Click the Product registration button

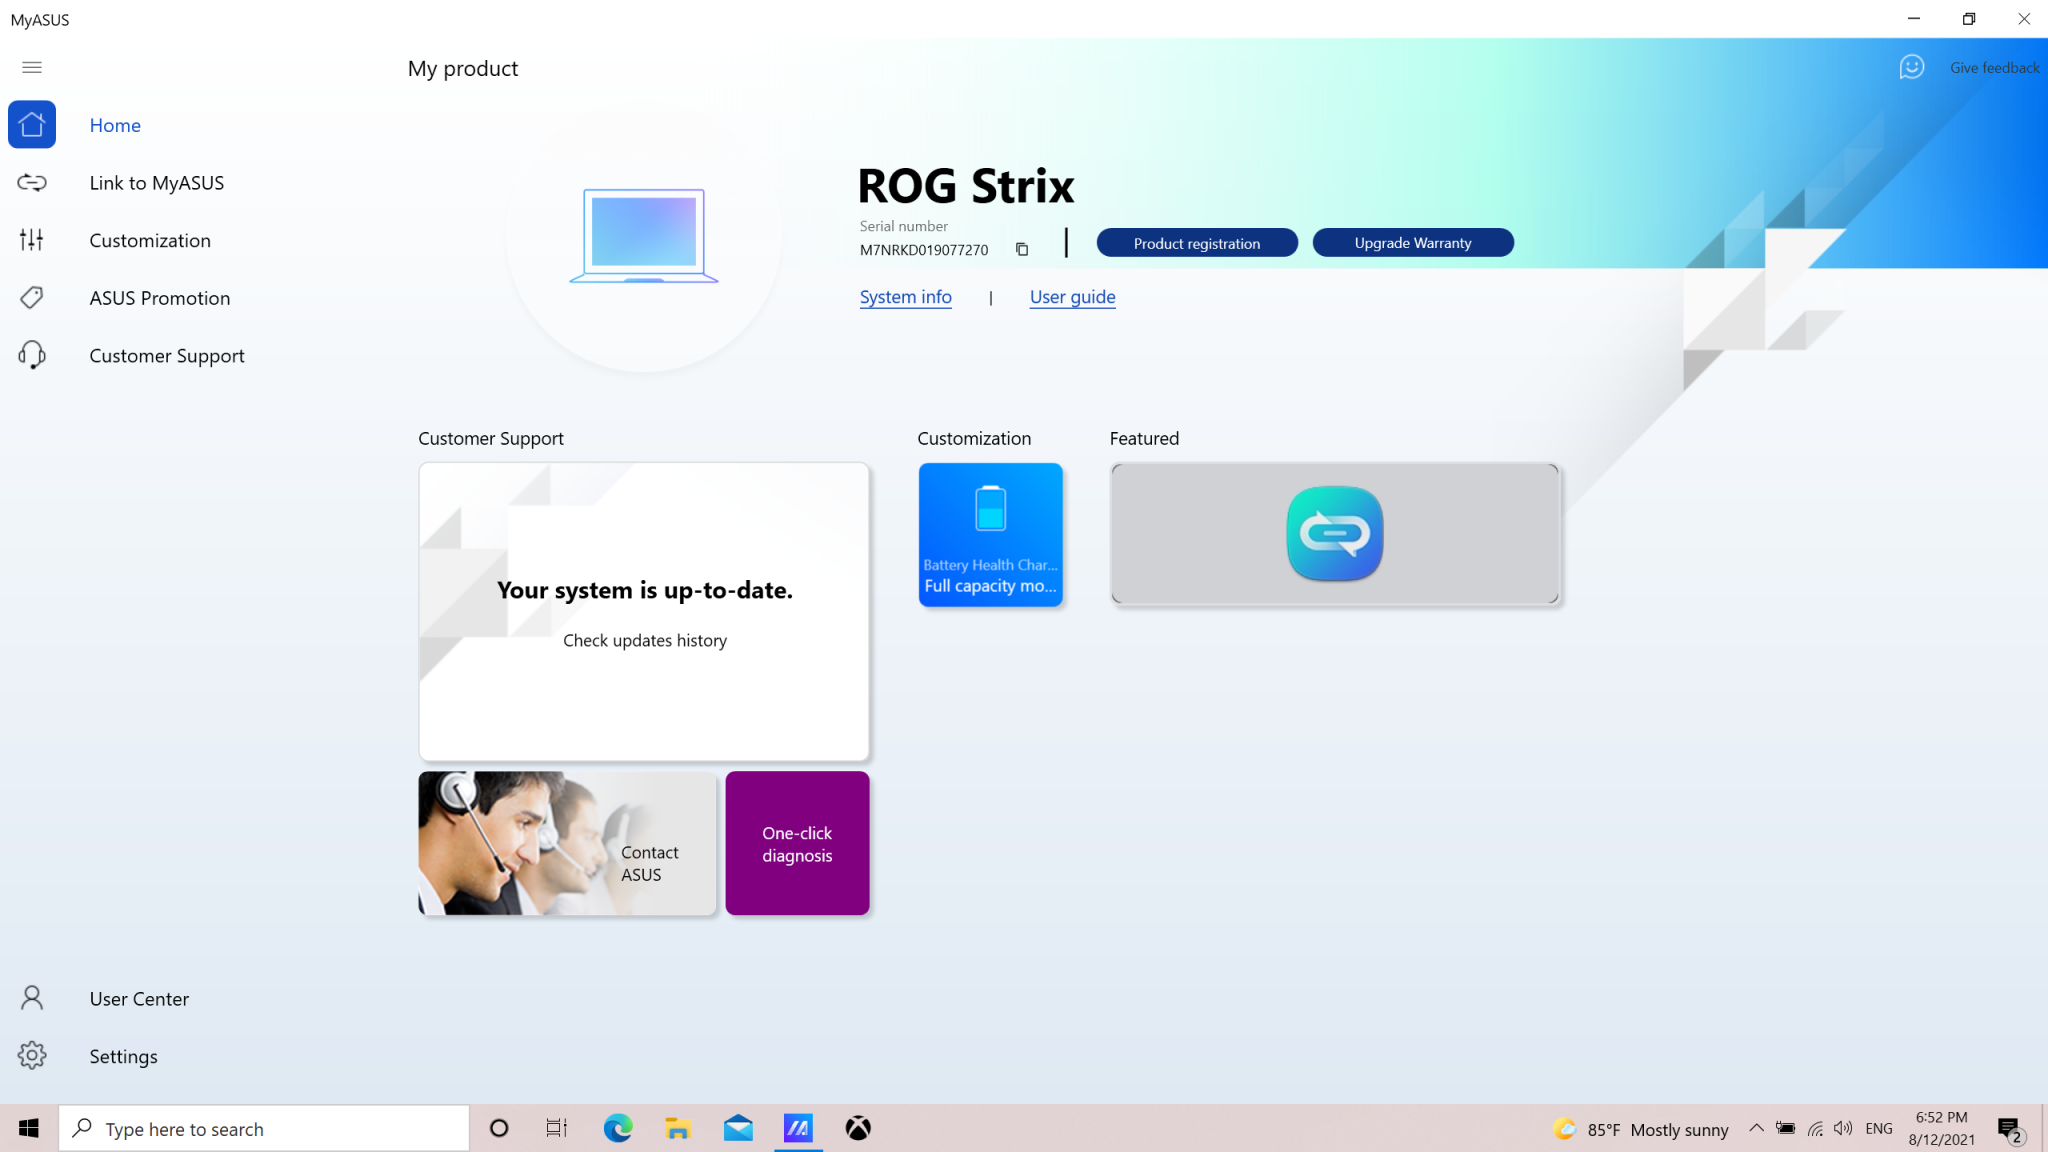[1197, 243]
